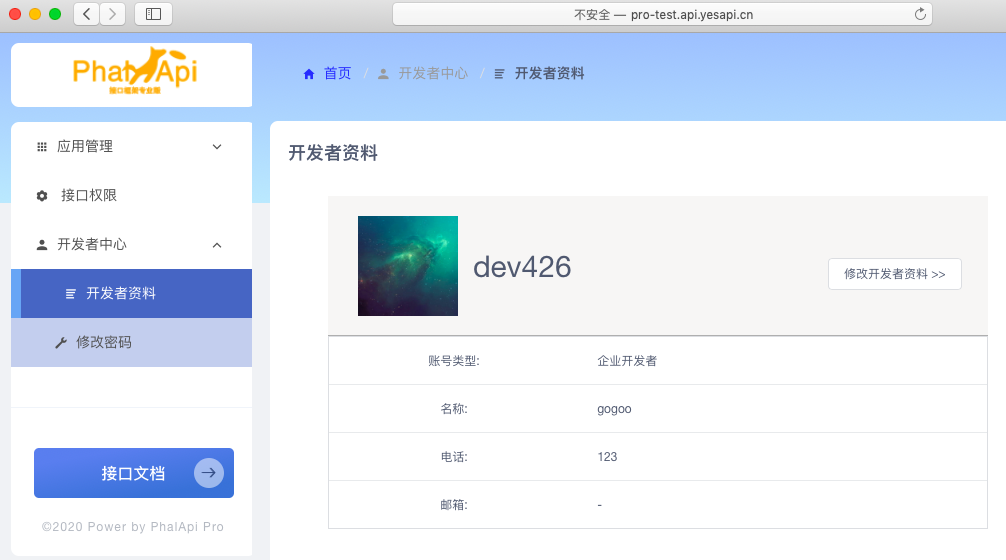The height and width of the screenshot is (560, 1006).
Task: Click the browser address bar
Action: (662, 14)
